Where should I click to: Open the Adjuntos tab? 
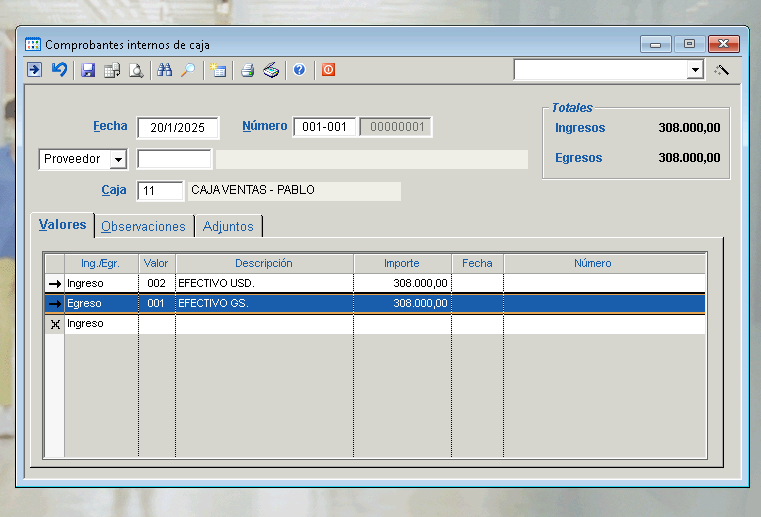coord(228,227)
